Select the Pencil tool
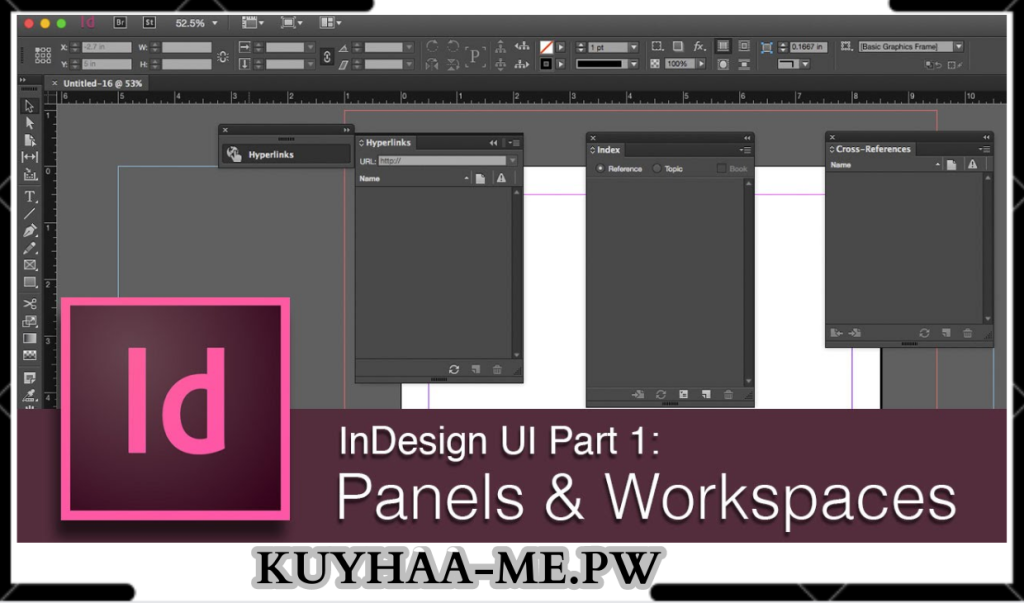Screen dimensions: 1024x603 click(x=29, y=248)
